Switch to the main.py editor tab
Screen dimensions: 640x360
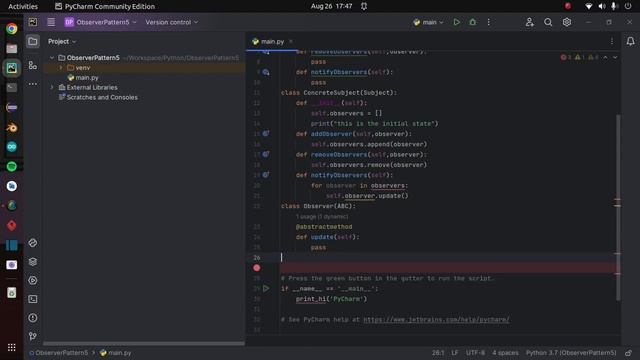click(x=272, y=41)
